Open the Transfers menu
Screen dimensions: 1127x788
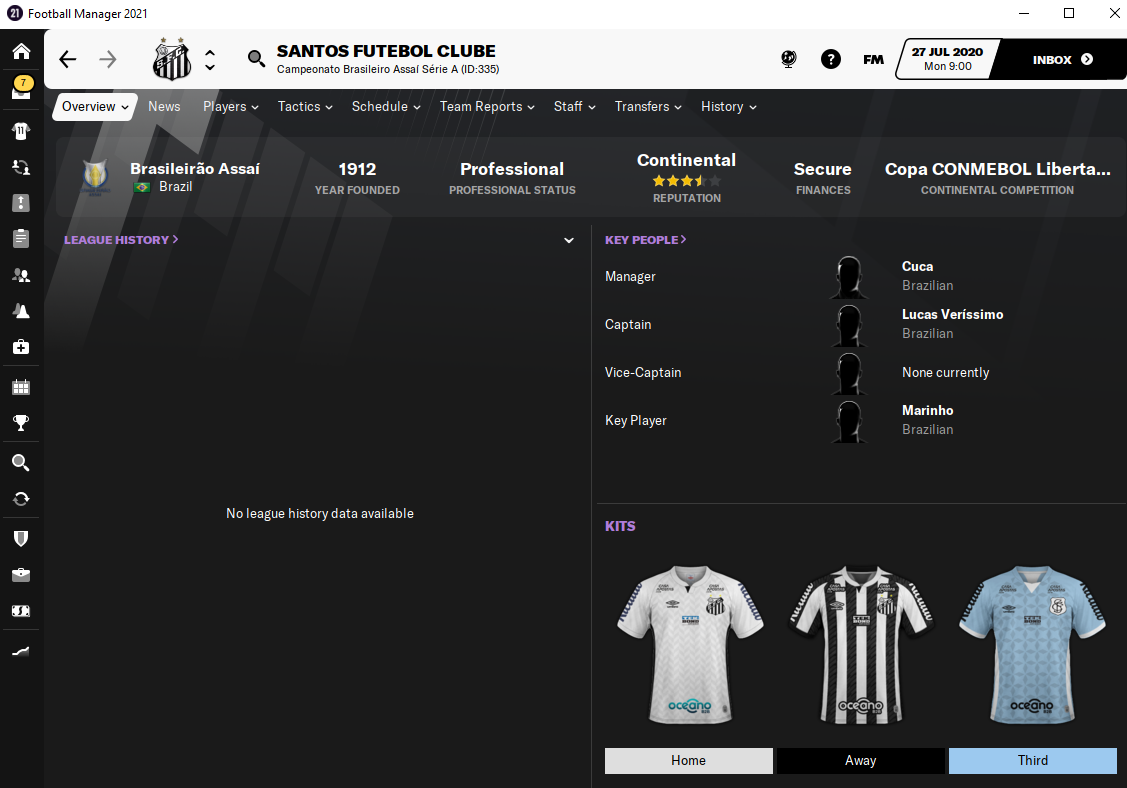click(648, 106)
